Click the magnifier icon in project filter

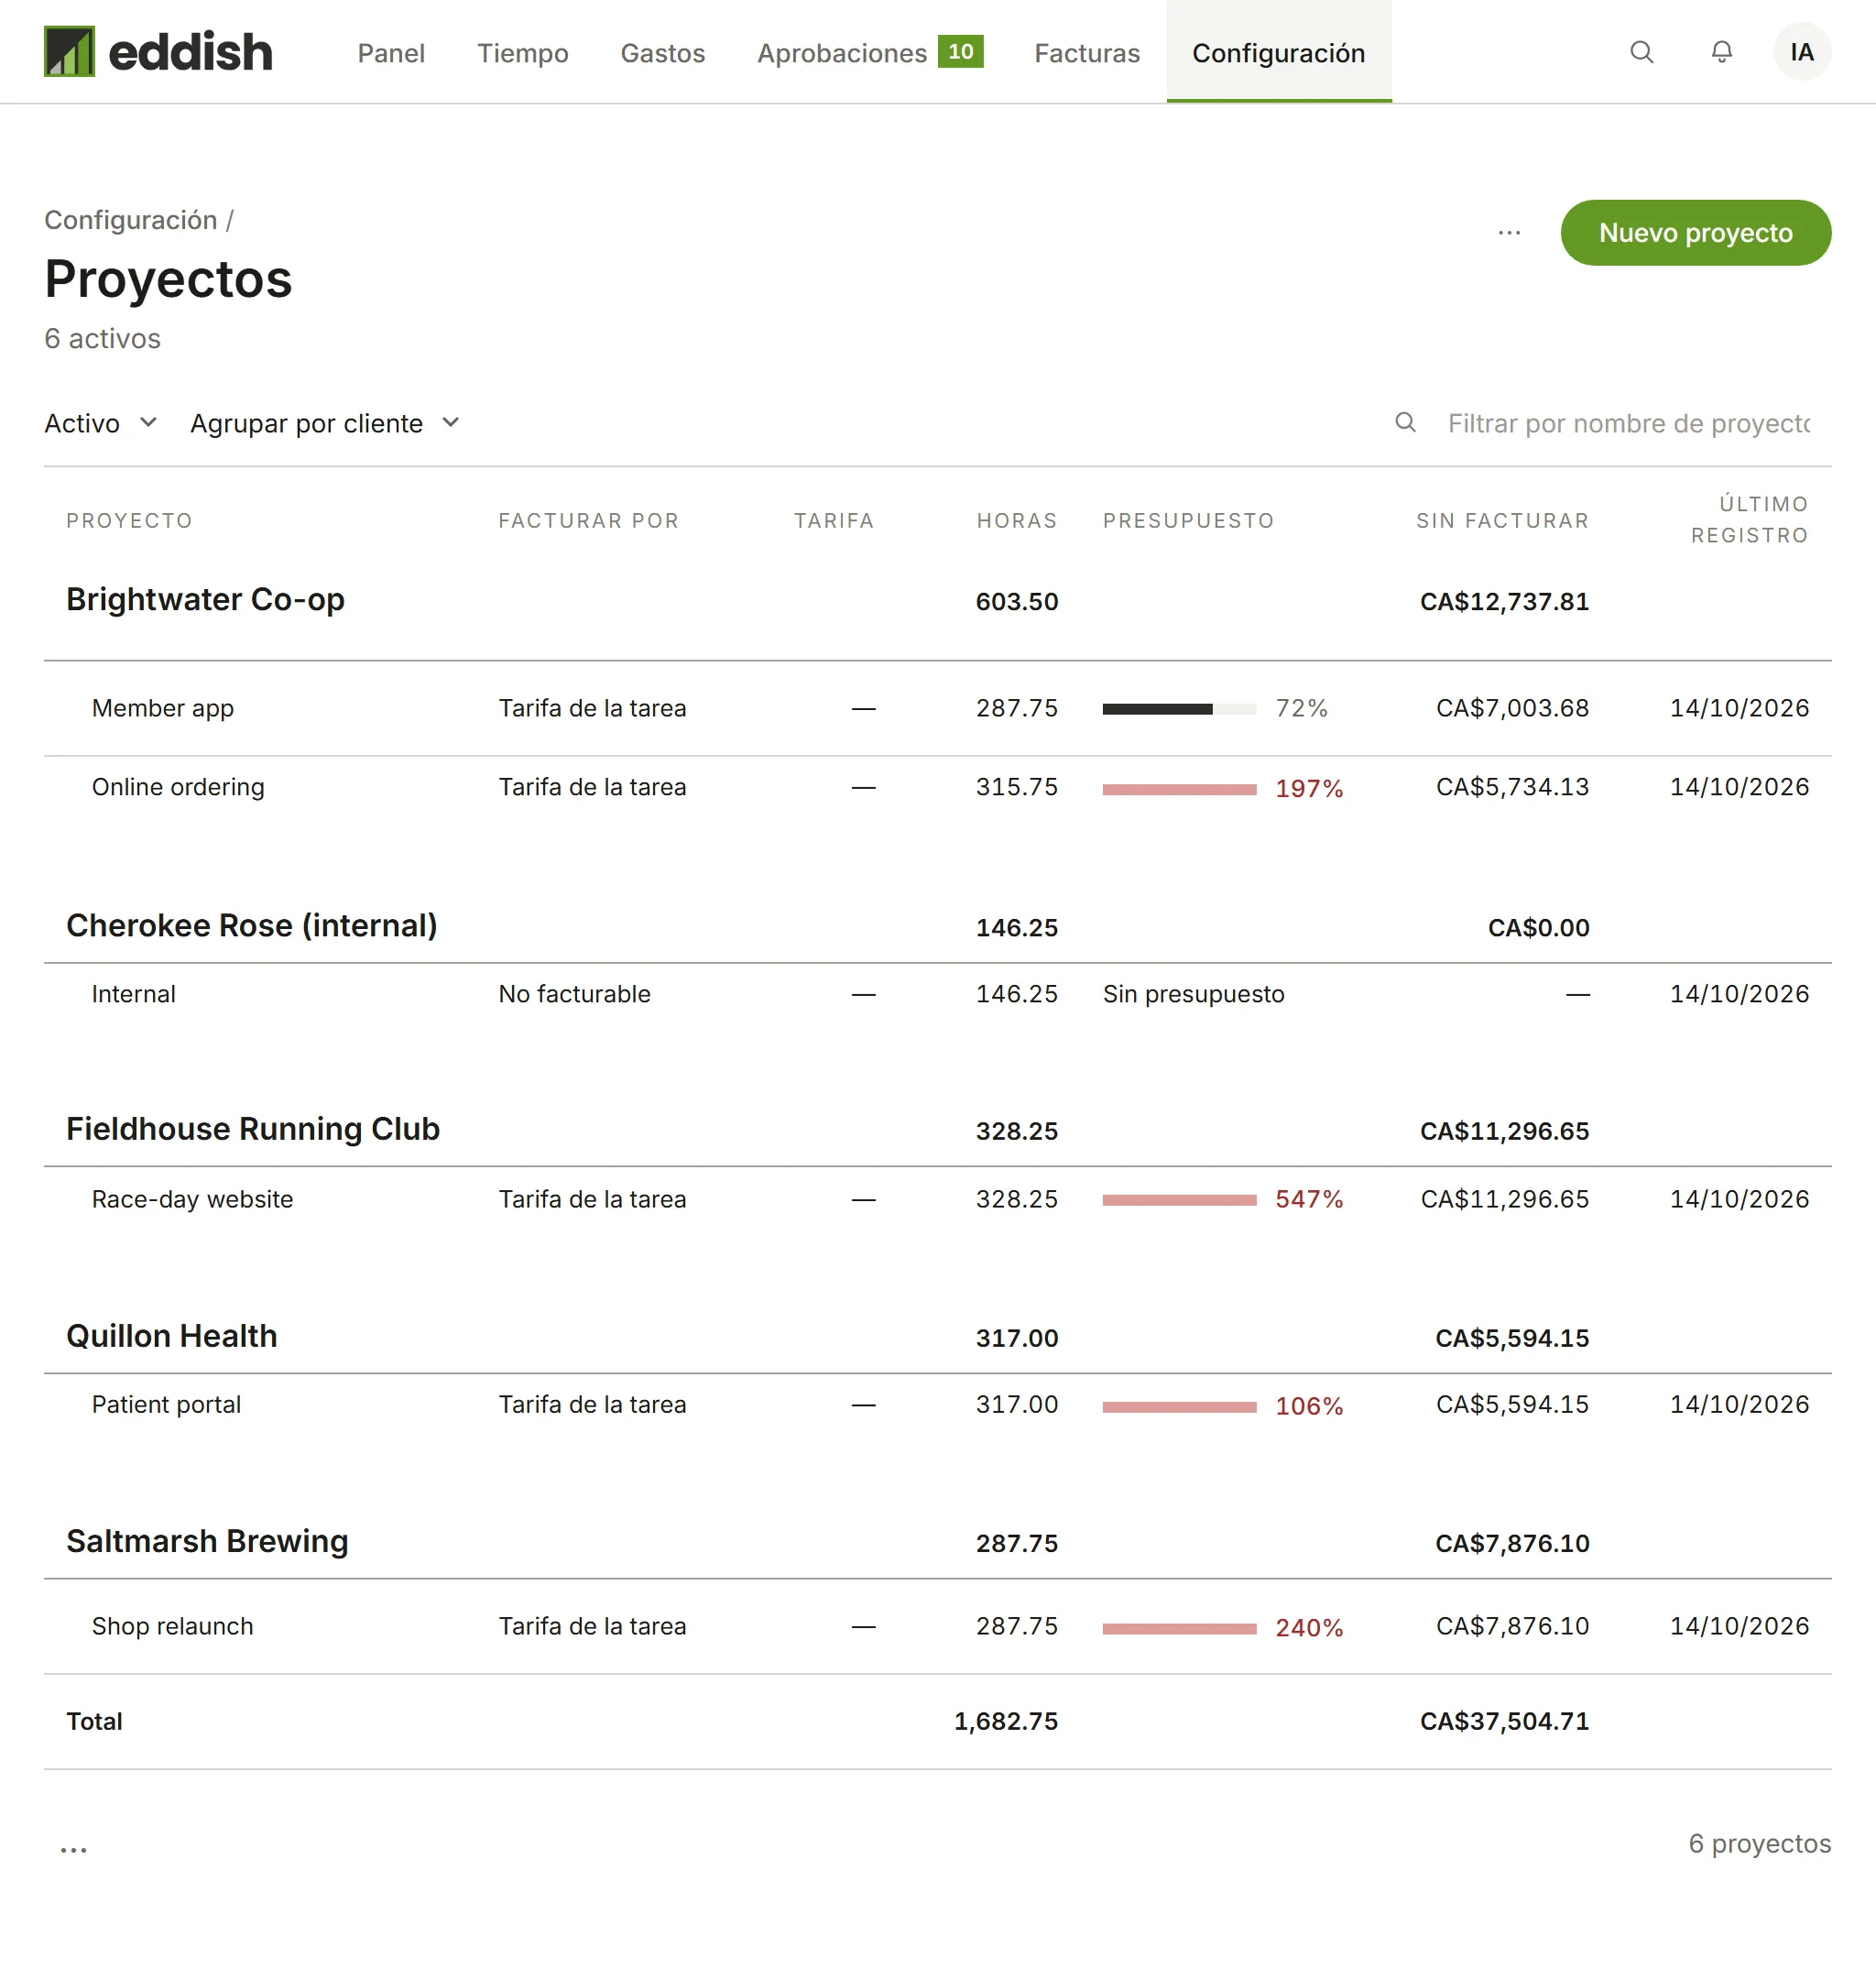[x=1405, y=423]
